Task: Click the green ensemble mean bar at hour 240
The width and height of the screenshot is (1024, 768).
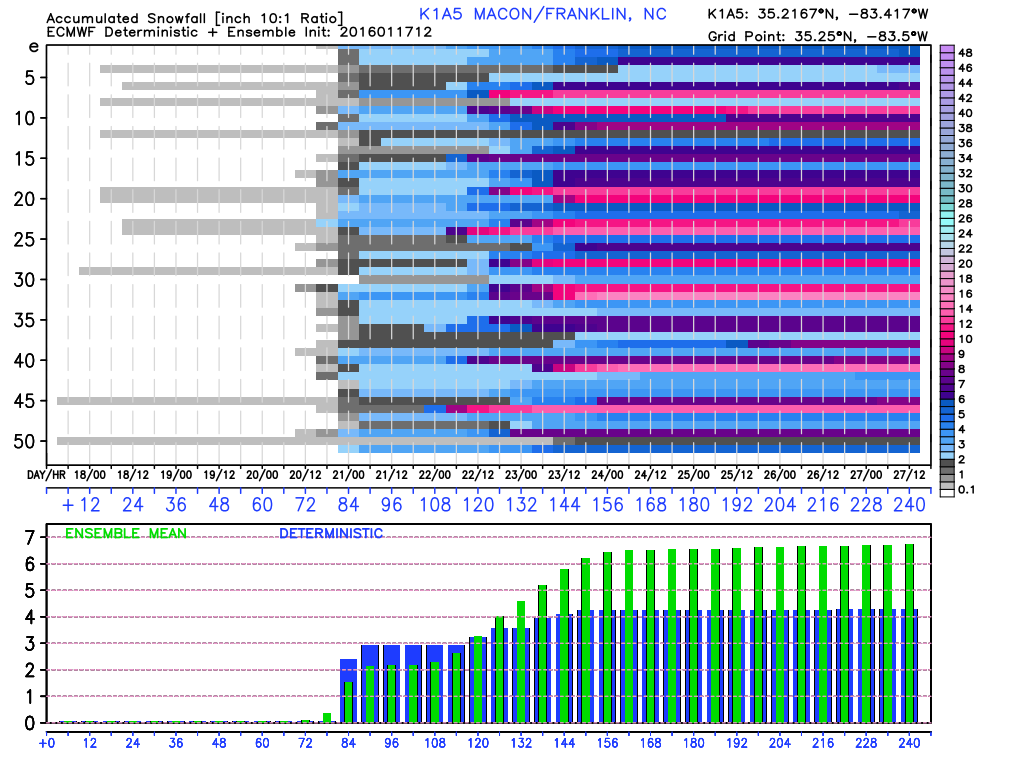Action: pyautogui.click(x=909, y=633)
